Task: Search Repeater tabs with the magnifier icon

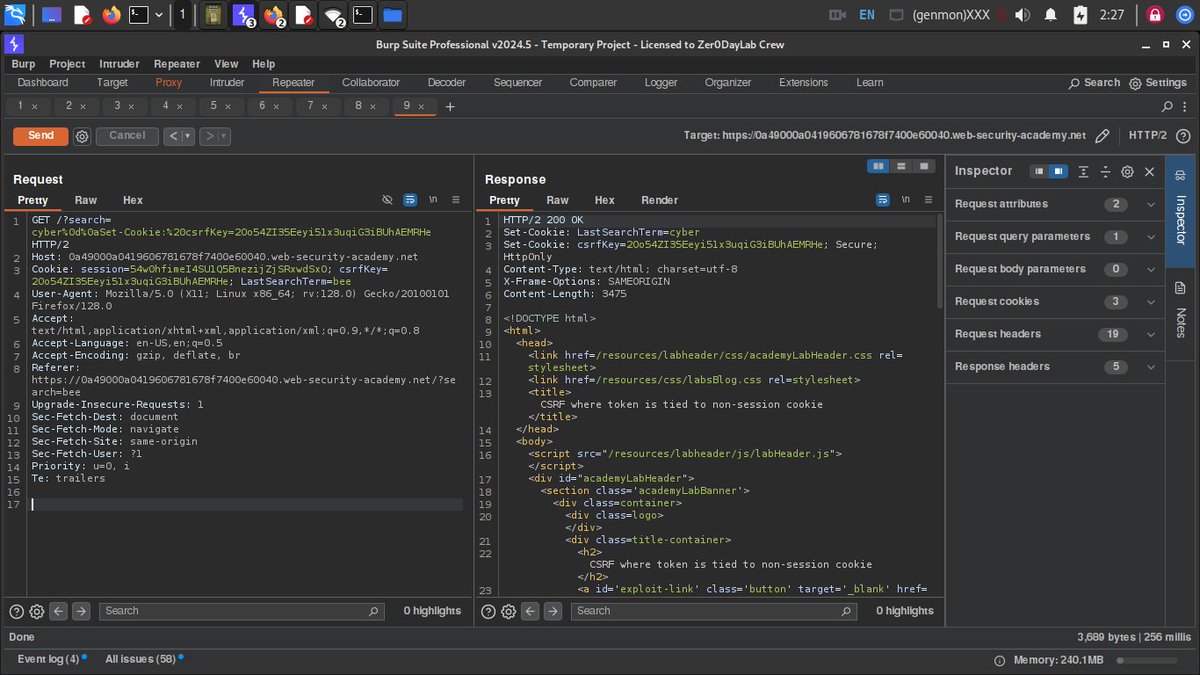Action: point(1167,106)
